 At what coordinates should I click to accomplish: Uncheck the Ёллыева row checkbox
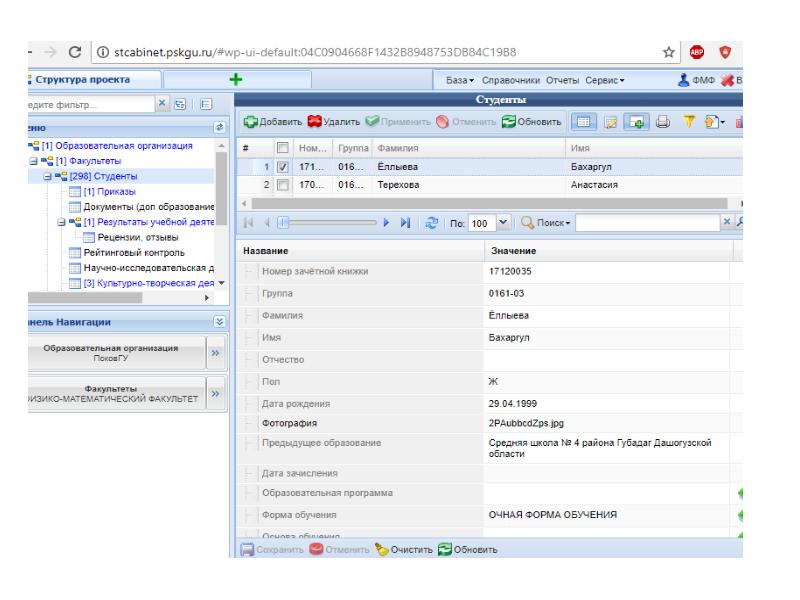tap(282, 167)
